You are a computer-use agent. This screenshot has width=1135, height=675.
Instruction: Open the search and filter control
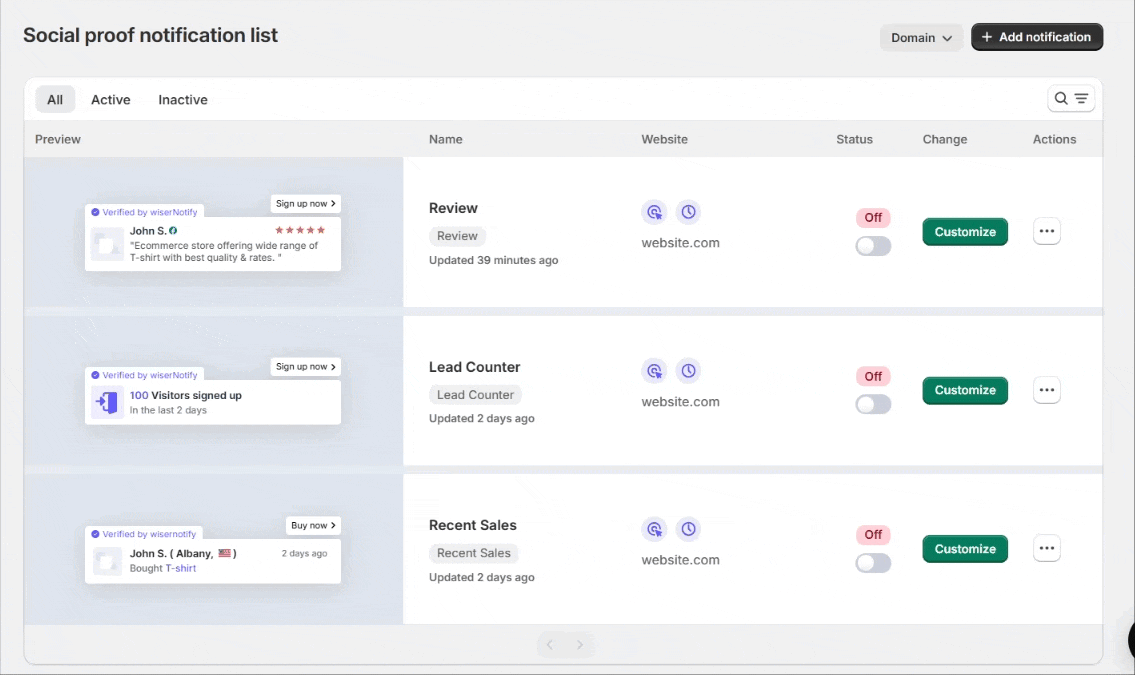(x=1071, y=98)
